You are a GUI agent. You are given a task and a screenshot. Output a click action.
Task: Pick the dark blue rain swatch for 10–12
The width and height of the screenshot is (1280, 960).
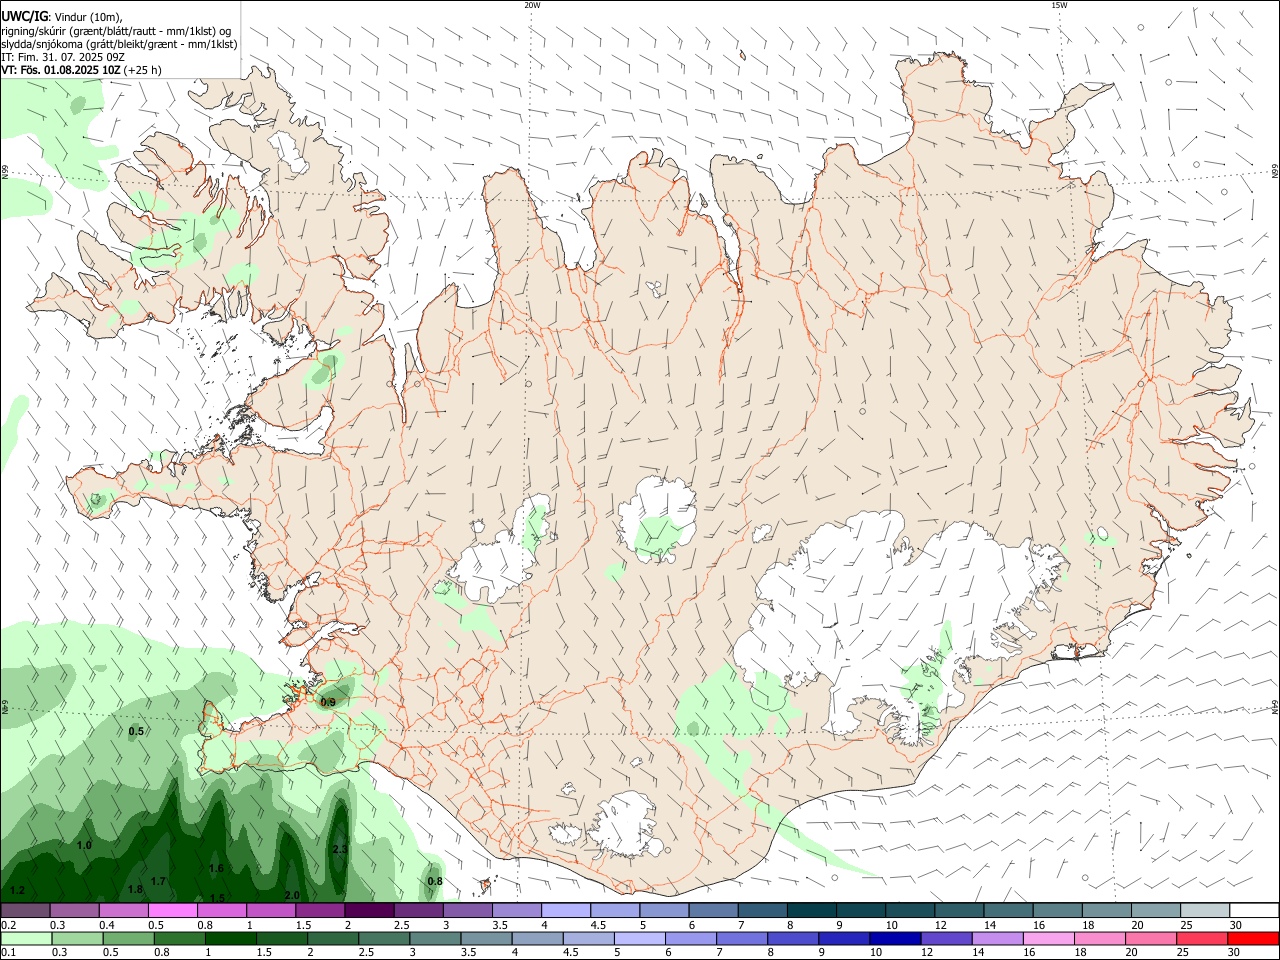[x=896, y=939]
